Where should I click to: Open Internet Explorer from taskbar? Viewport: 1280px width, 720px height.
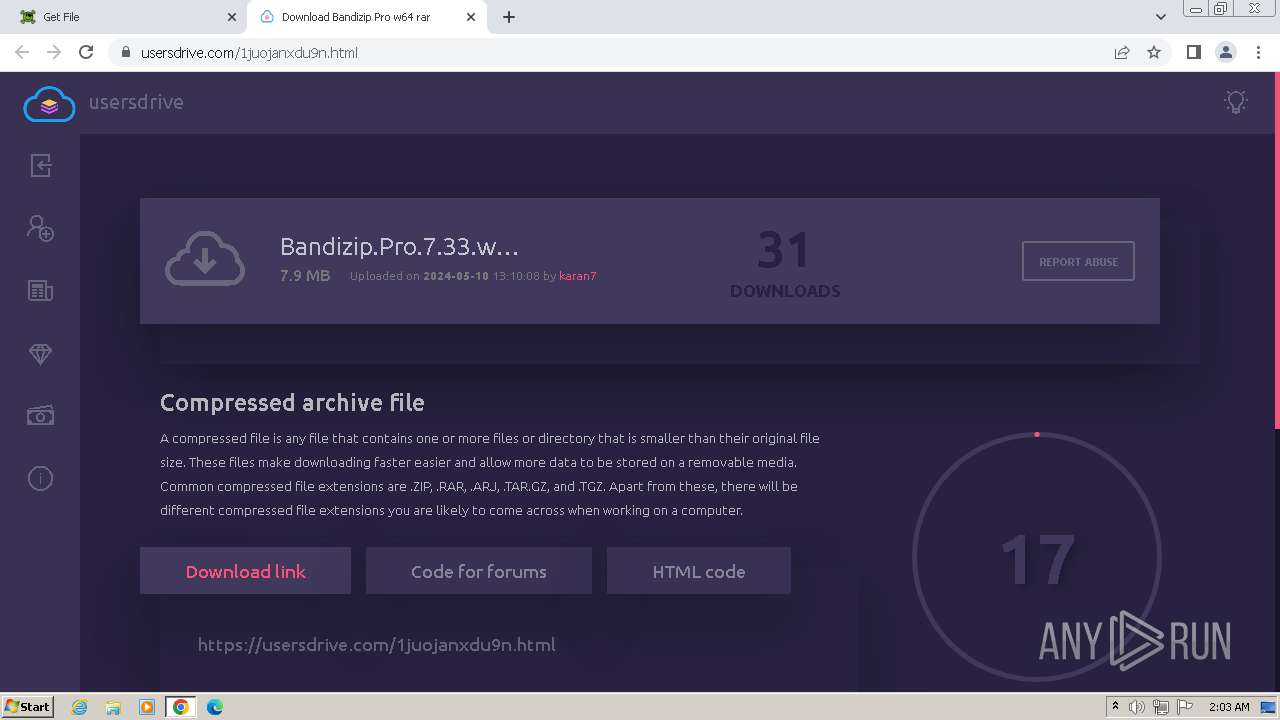click(79, 707)
